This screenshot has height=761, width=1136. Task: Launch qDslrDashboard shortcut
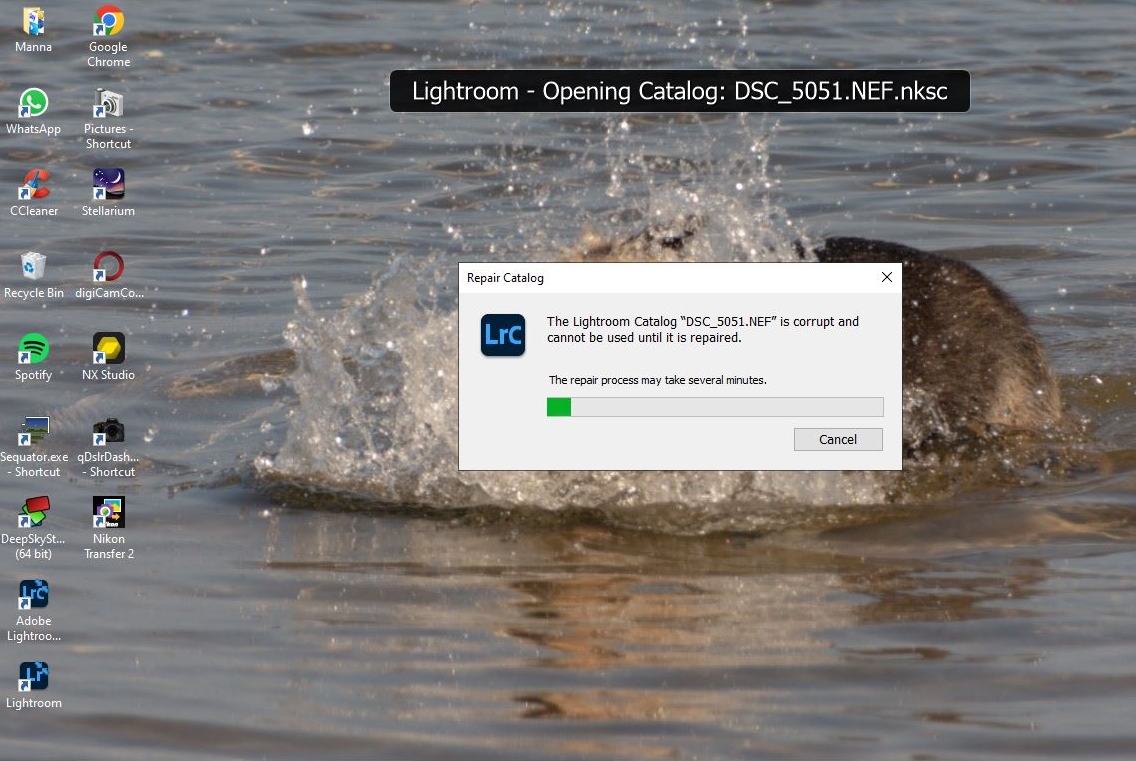tap(107, 432)
